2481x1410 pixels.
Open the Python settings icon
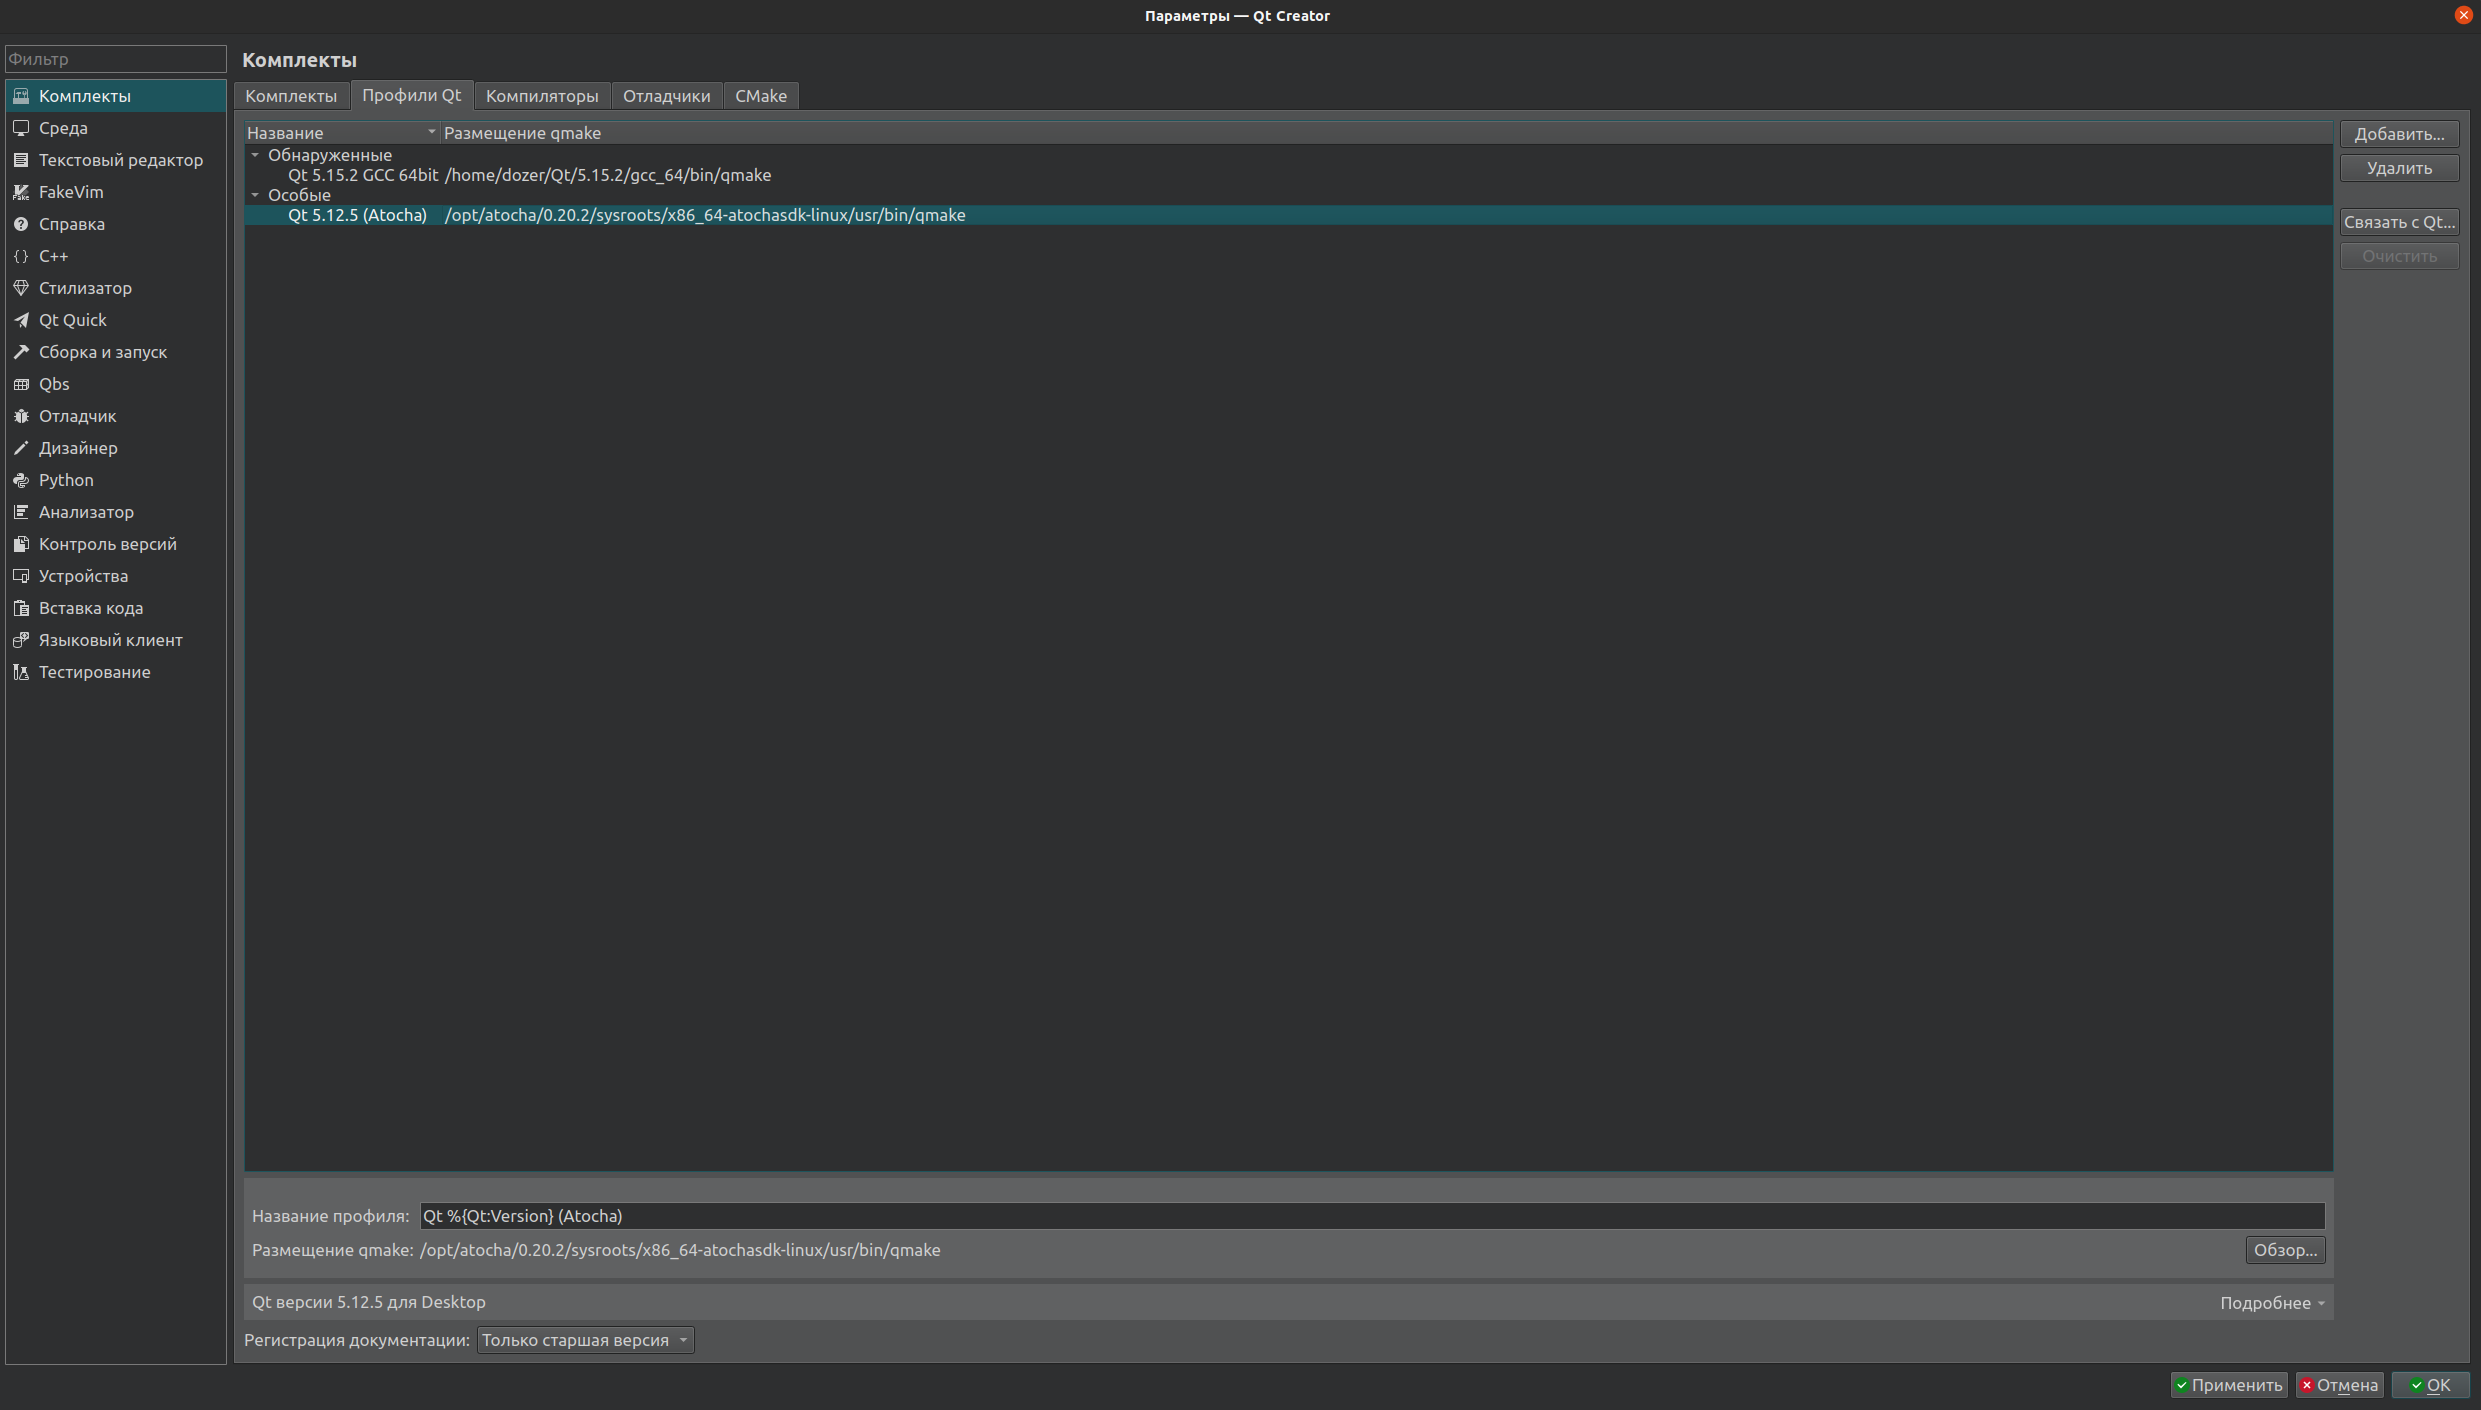pos(21,480)
